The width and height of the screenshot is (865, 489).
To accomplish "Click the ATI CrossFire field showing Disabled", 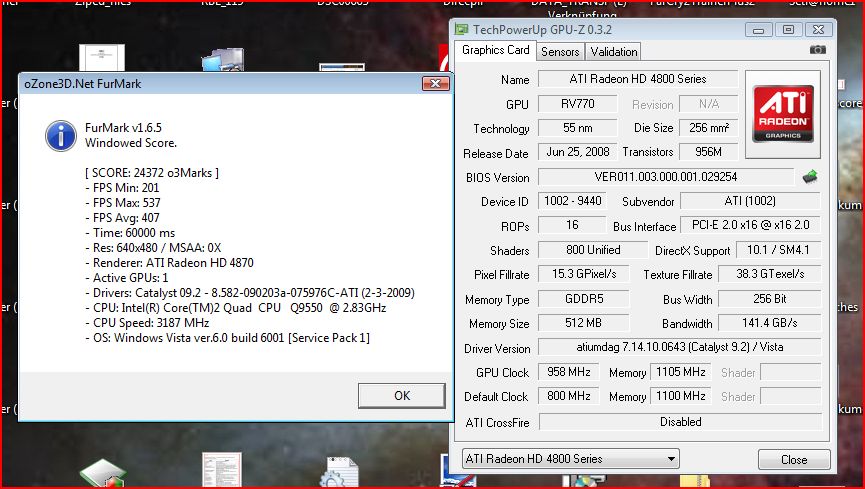I will [680, 422].
